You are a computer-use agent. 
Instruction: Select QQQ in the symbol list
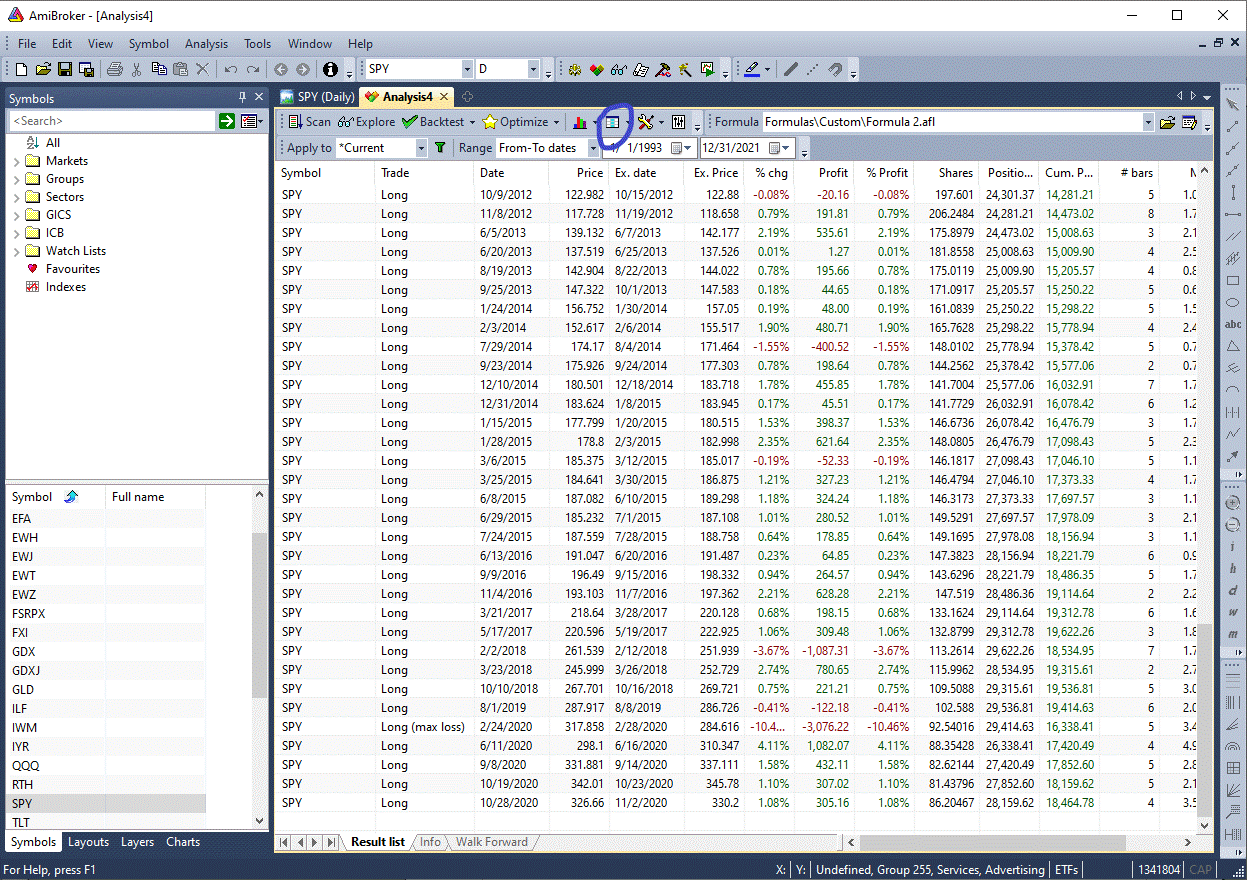(x=25, y=766)
